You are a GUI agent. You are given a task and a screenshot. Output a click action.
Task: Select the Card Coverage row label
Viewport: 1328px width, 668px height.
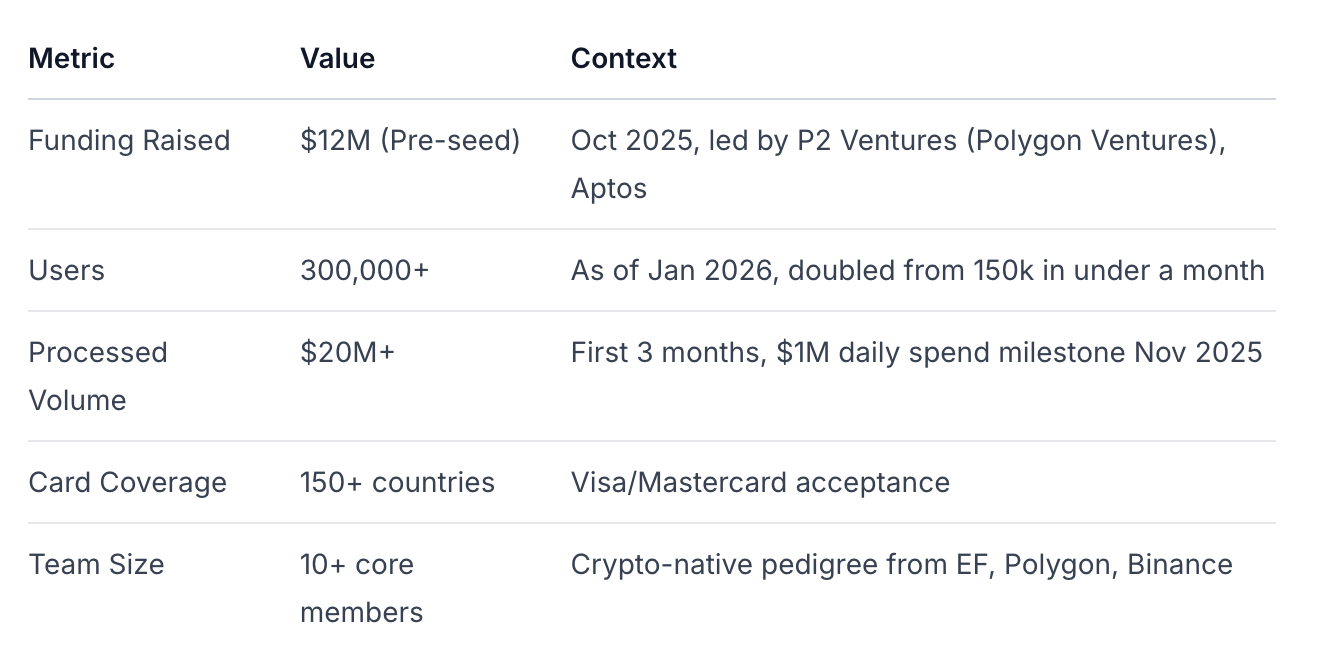tap(127, 483)
